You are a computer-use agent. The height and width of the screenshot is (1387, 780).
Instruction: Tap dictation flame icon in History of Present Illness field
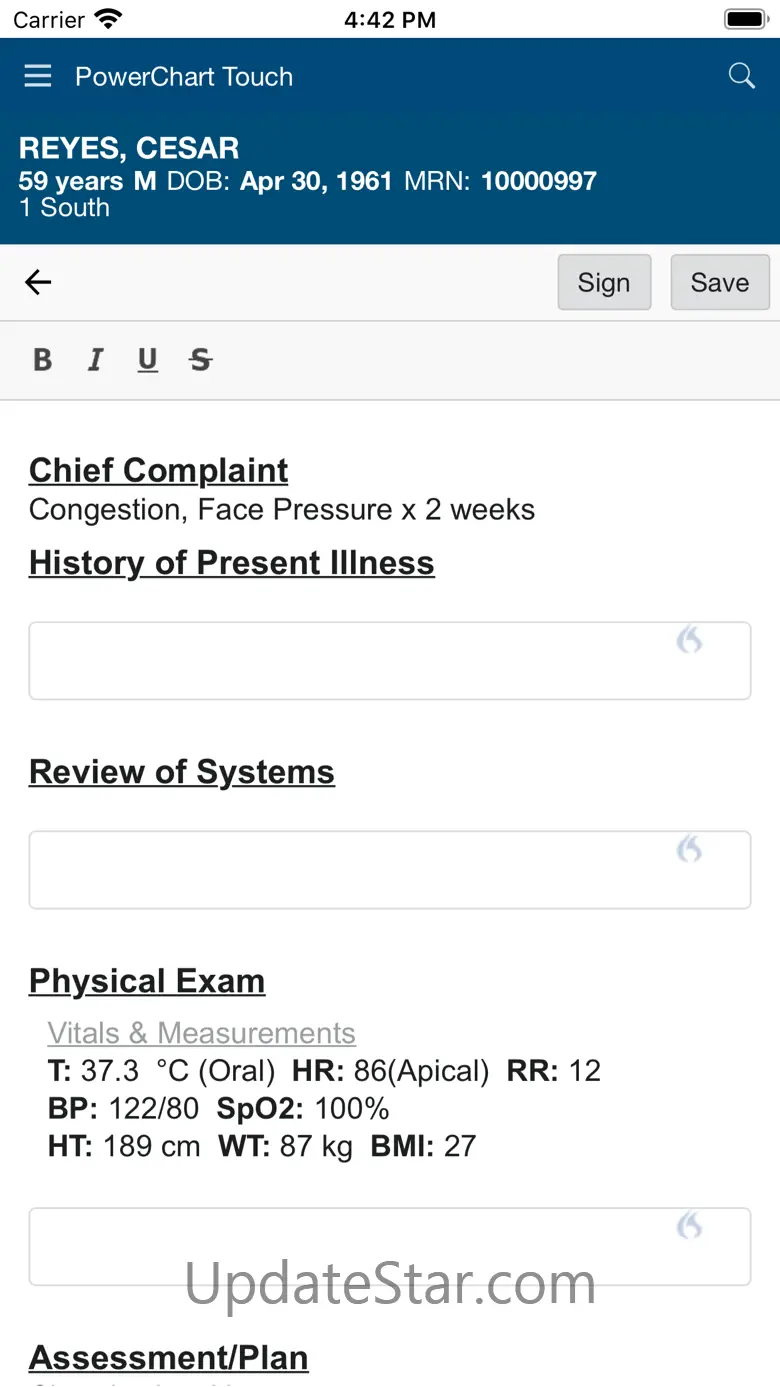pos(690,640)
